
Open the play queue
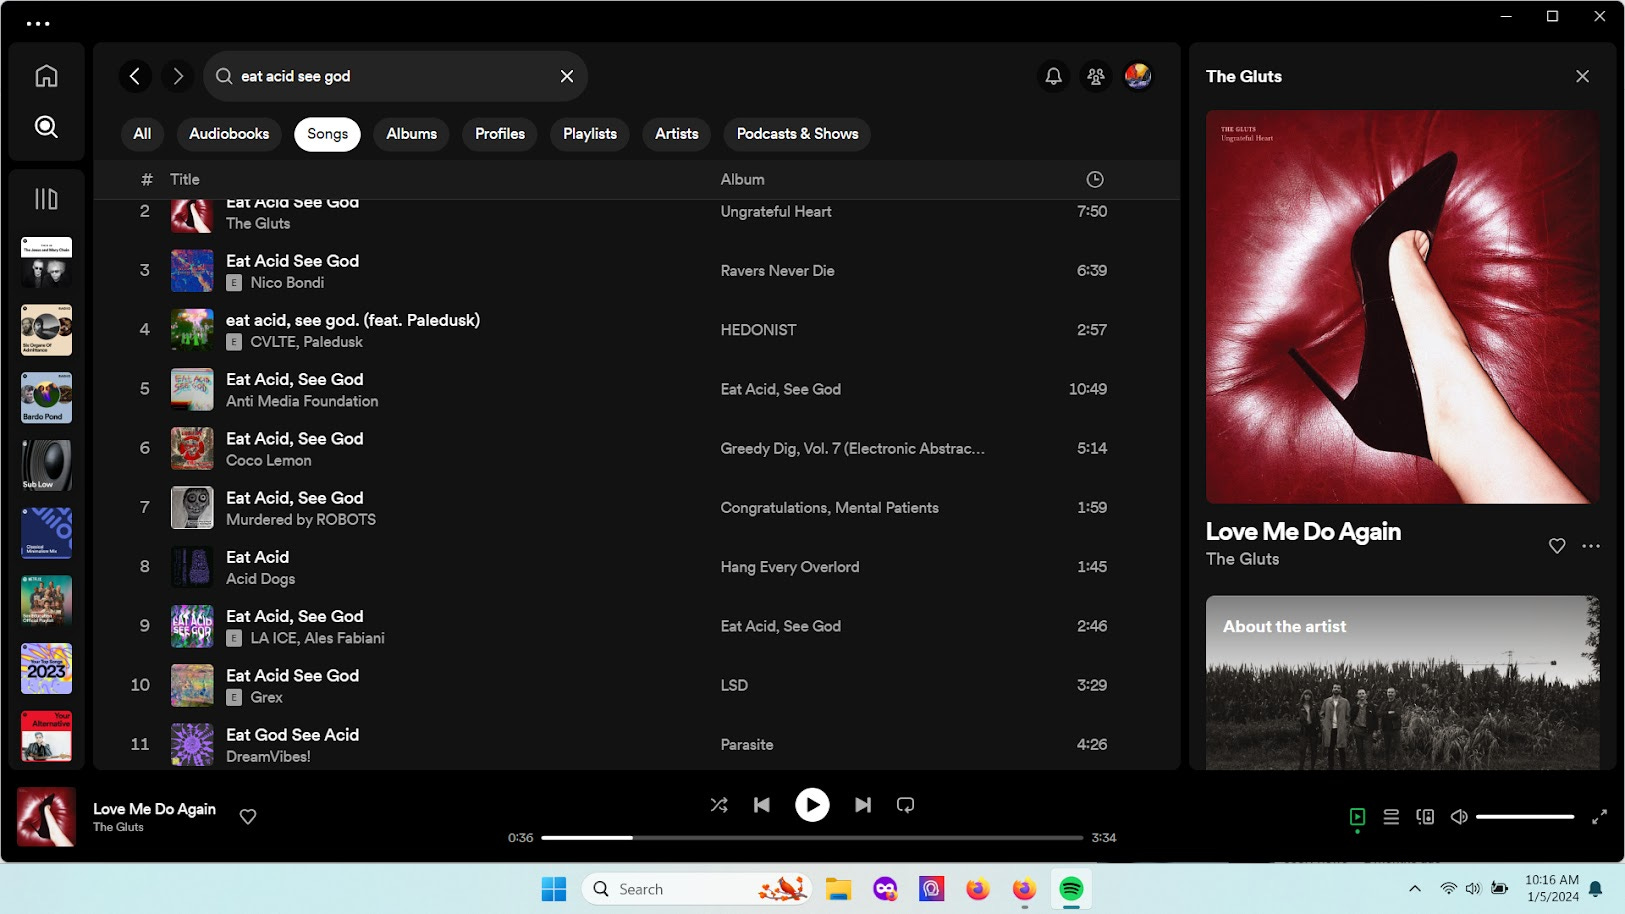[x=1391, y=817]
